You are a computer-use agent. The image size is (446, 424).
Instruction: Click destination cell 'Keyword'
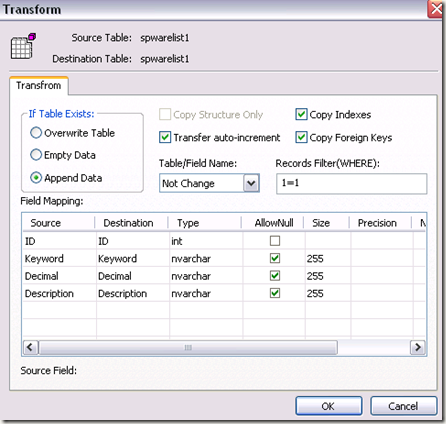[133, 258]
